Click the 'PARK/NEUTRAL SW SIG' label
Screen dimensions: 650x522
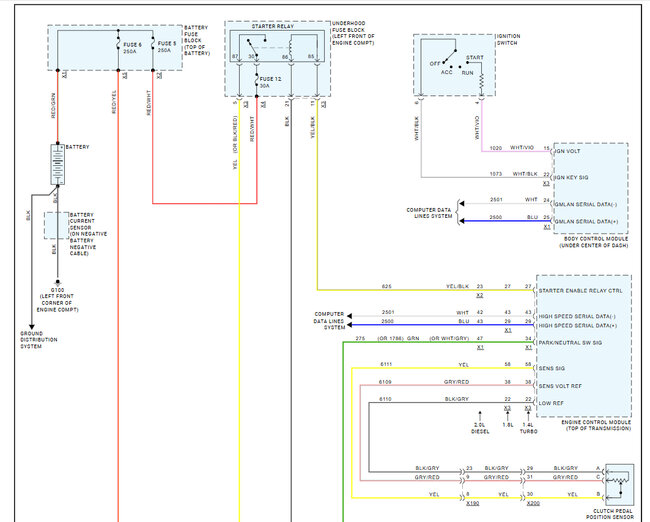pos(570,343)
